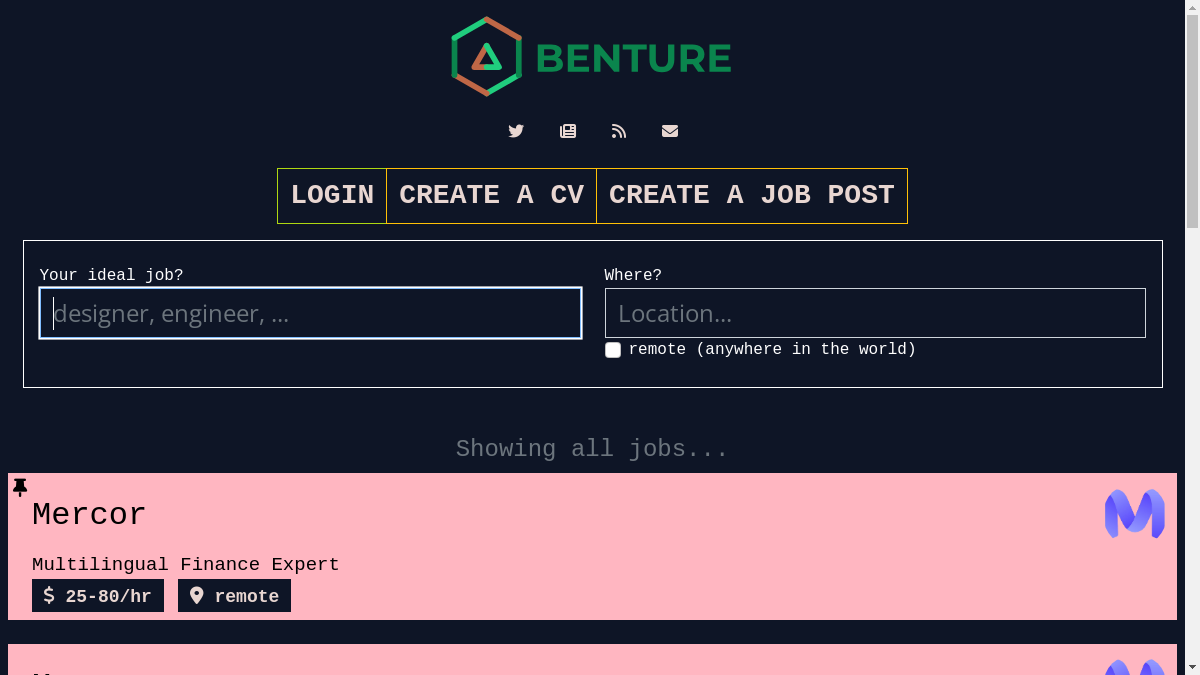Click the envelope email icon
1200x675 pixels.
tap(670, 131)
